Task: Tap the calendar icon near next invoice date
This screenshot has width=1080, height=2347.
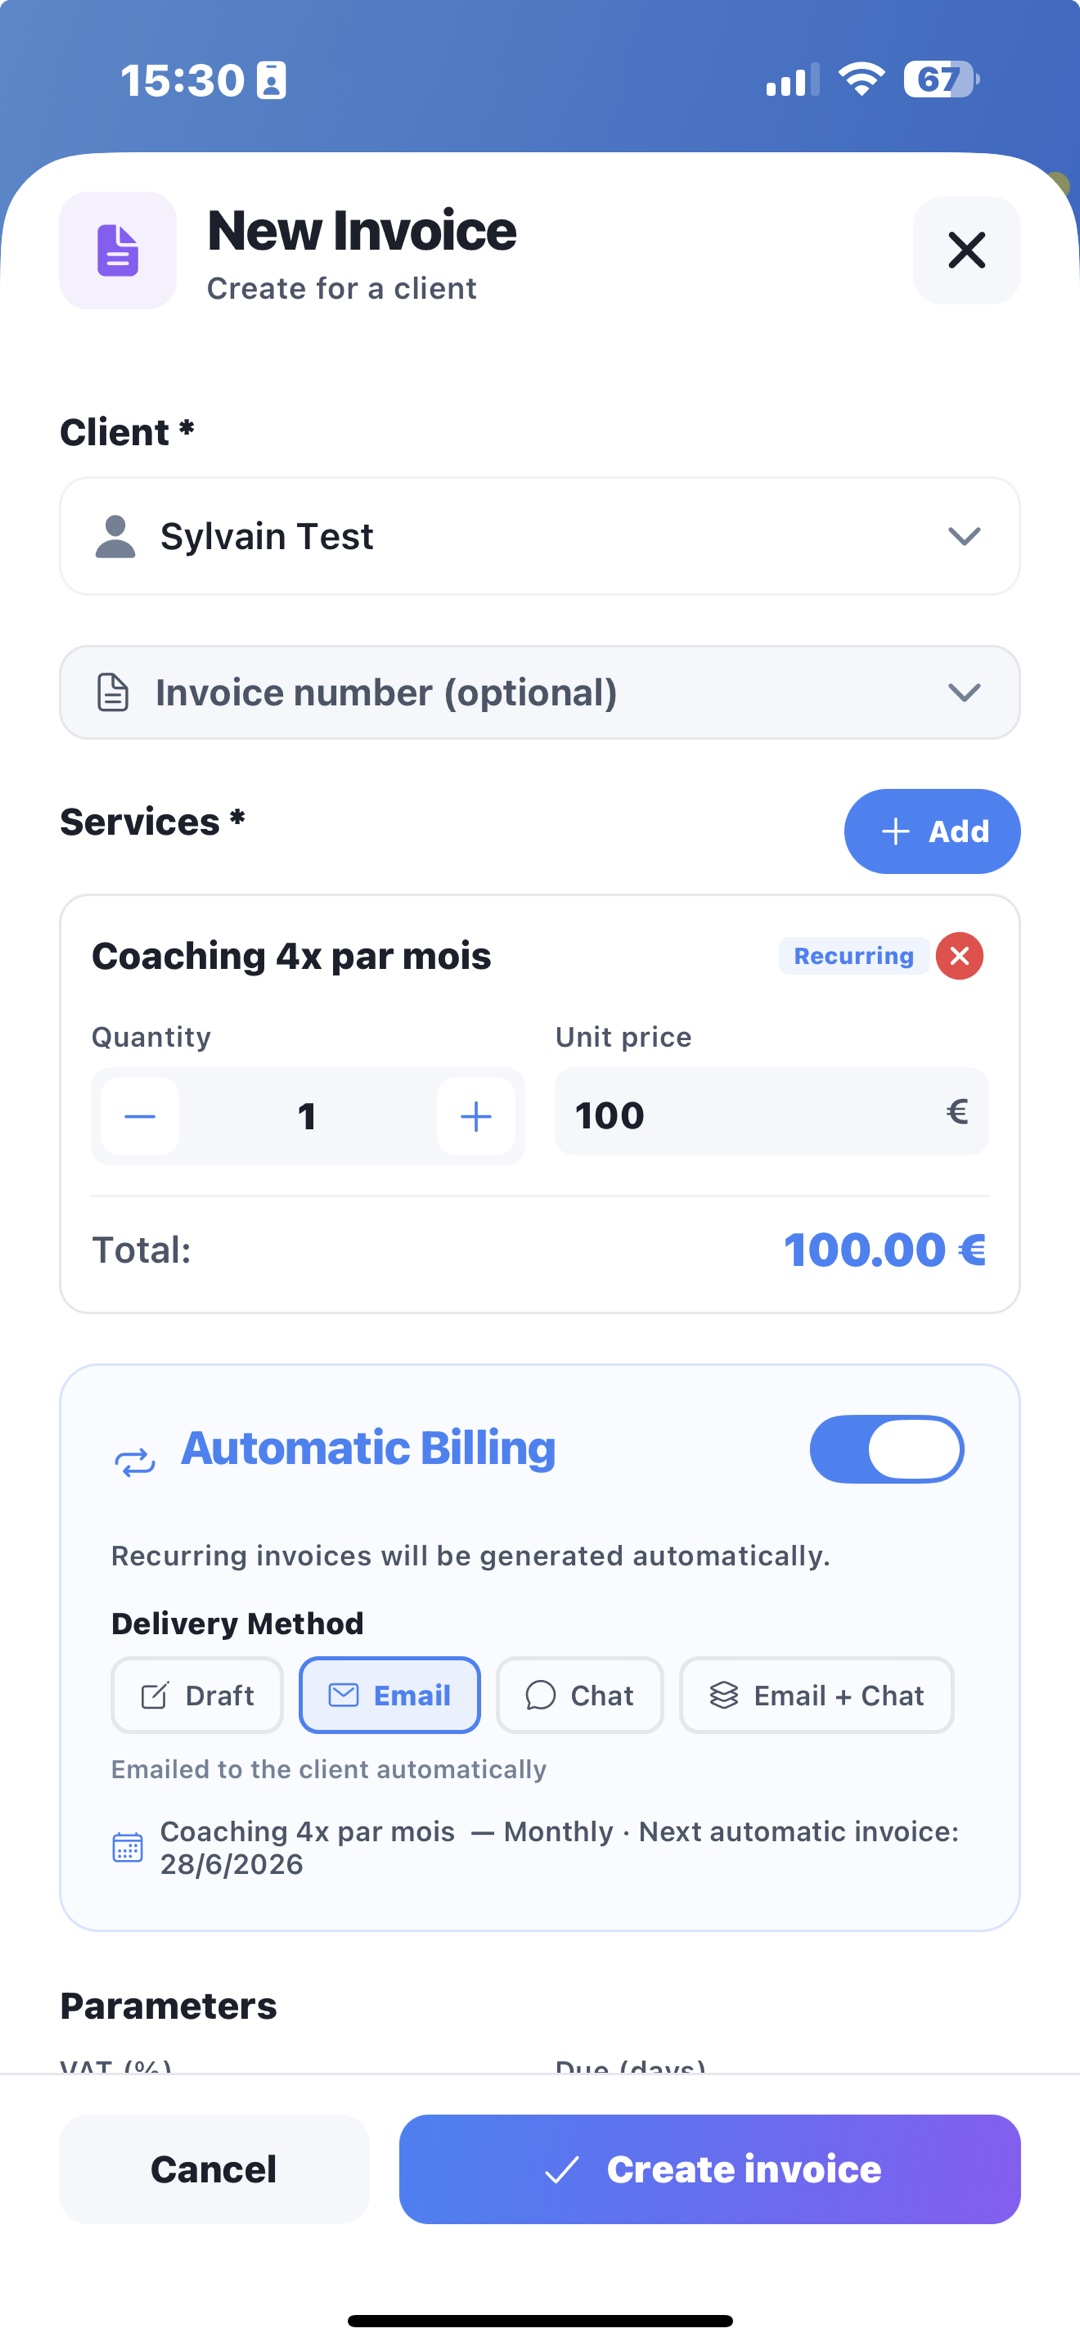Action: [128, 1847]
